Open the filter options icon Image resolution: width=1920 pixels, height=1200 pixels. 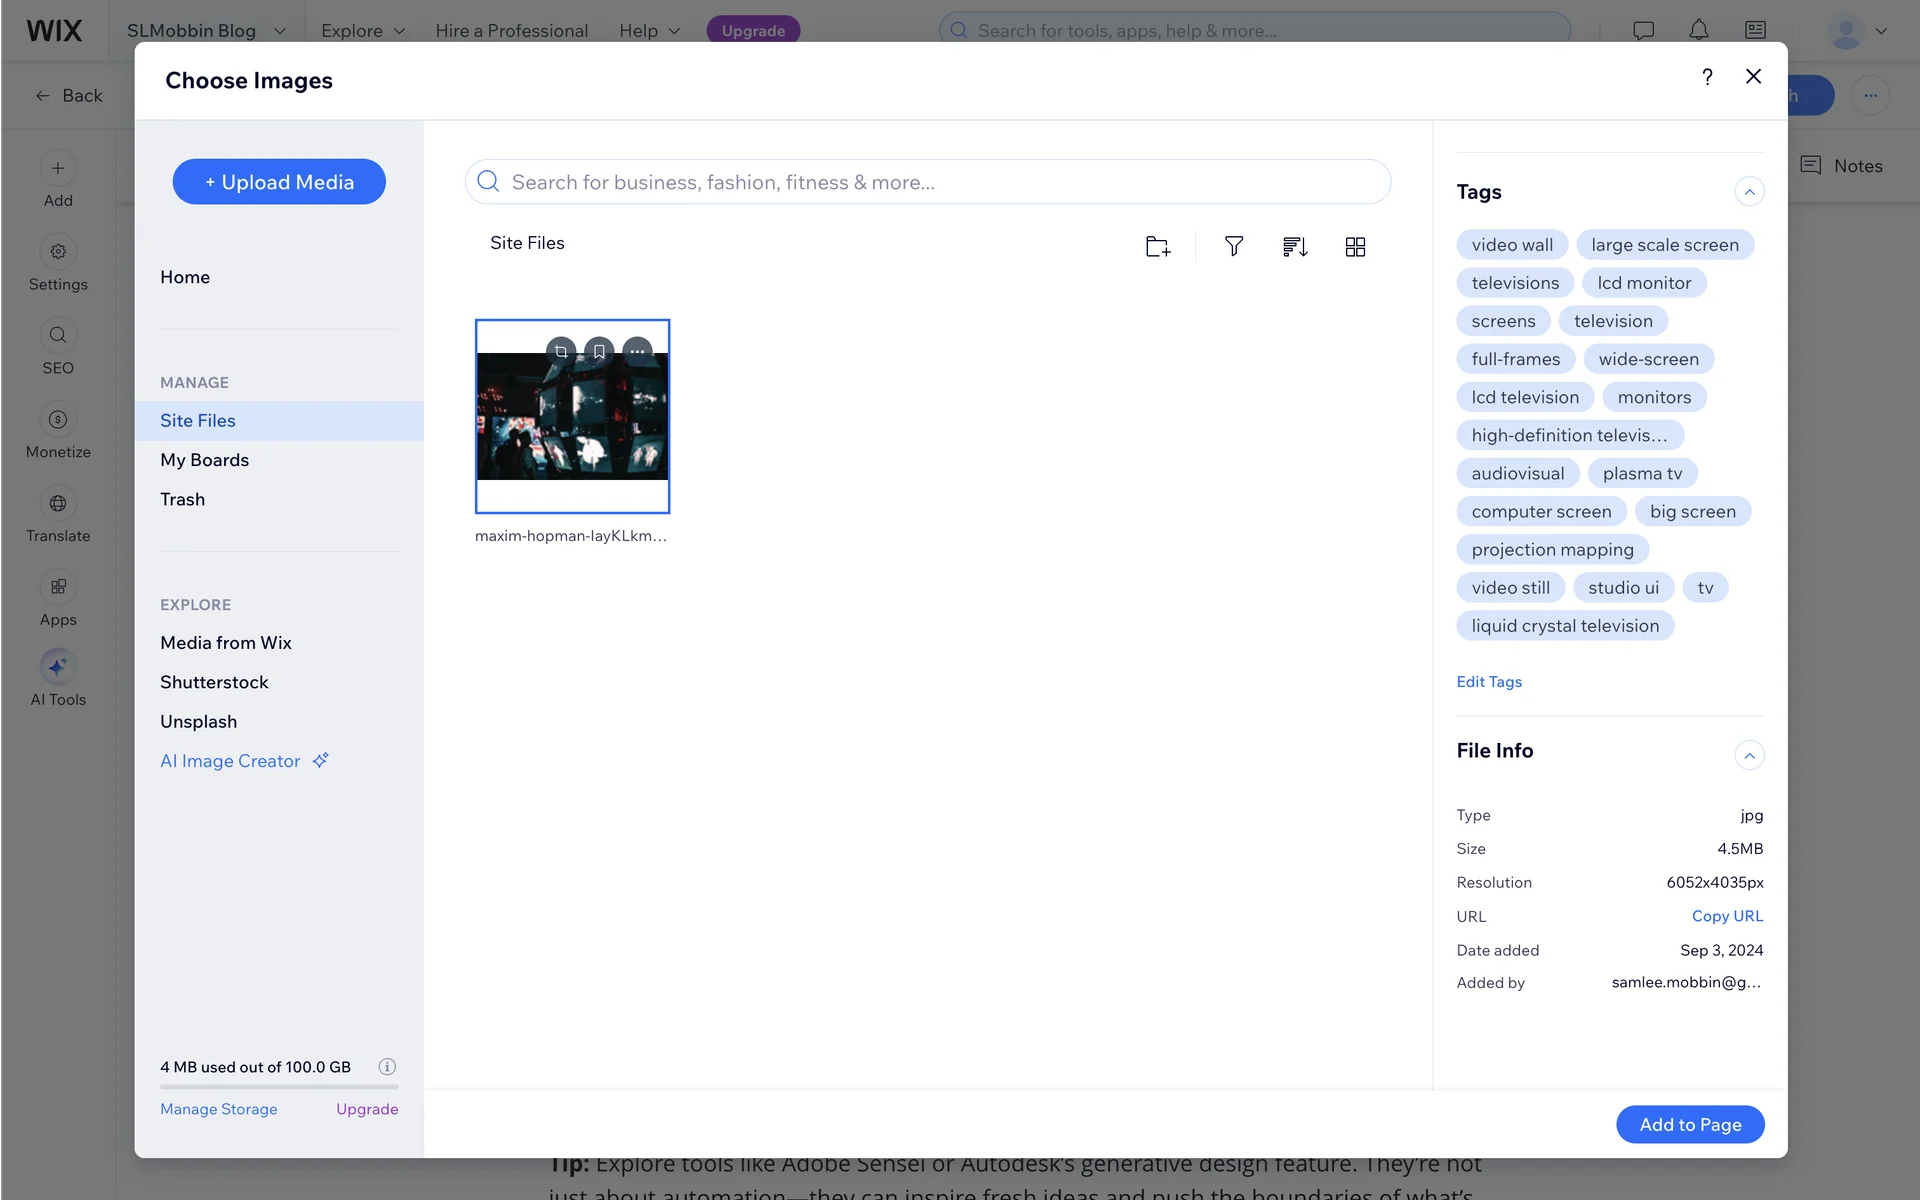pos(1234,247)
